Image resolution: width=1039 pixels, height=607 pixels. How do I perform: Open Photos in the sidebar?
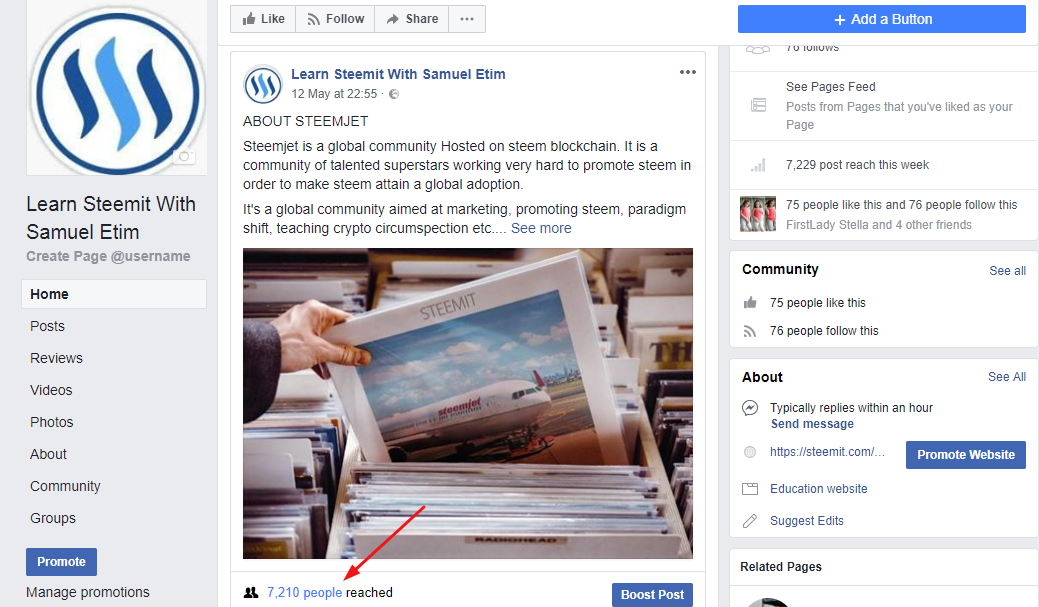[52, 422]
